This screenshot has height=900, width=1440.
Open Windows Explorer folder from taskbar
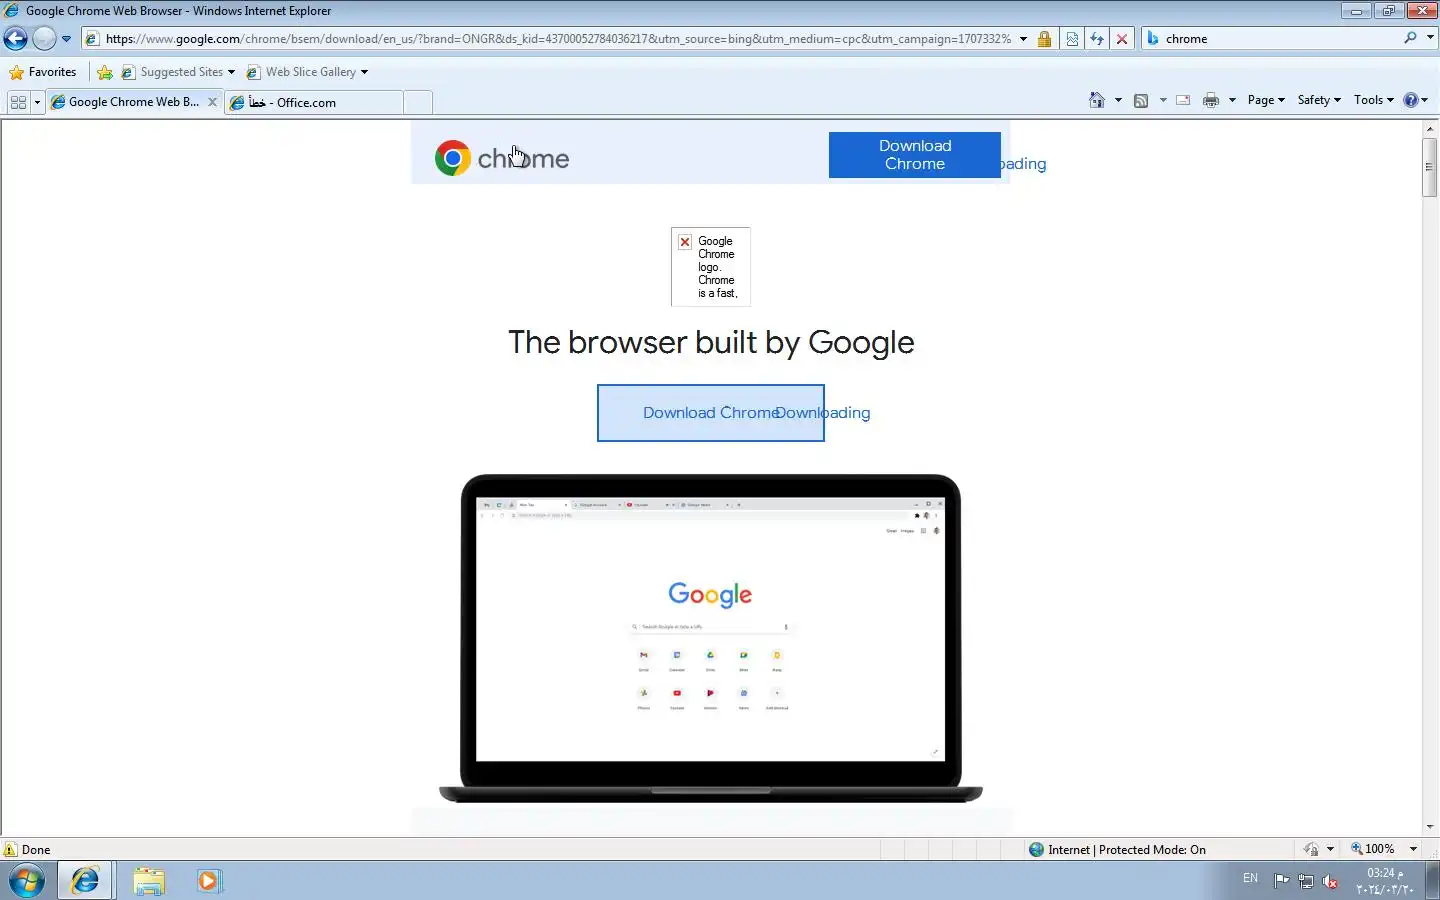coord(149,881)
